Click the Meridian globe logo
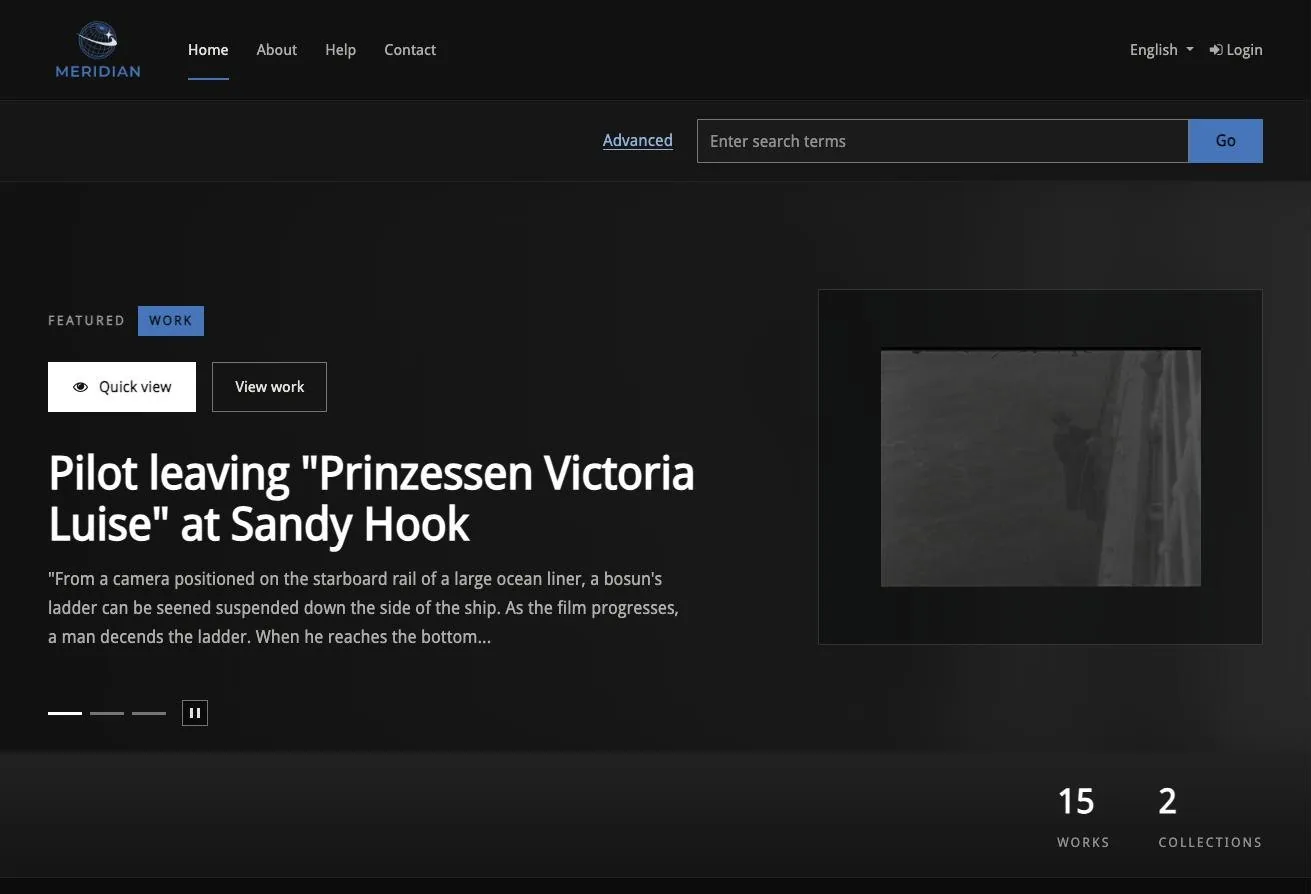1311x894 pixels. pos(98,50)
